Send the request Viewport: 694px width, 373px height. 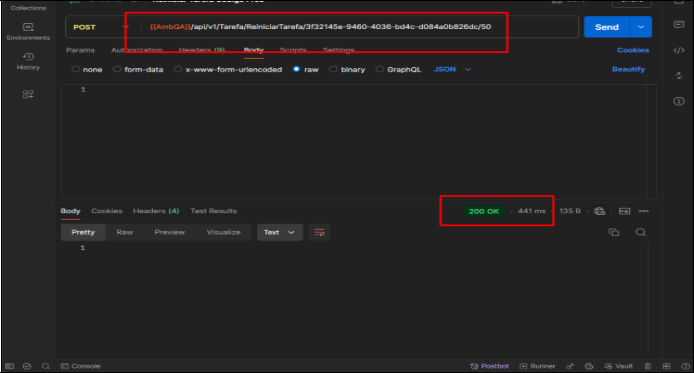point(606,27)
